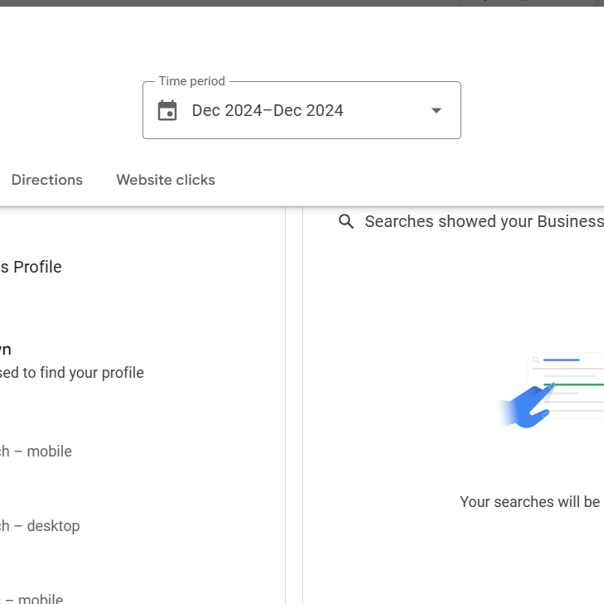
Task: Click the dark title bar at top
Action: coord(302,3)
